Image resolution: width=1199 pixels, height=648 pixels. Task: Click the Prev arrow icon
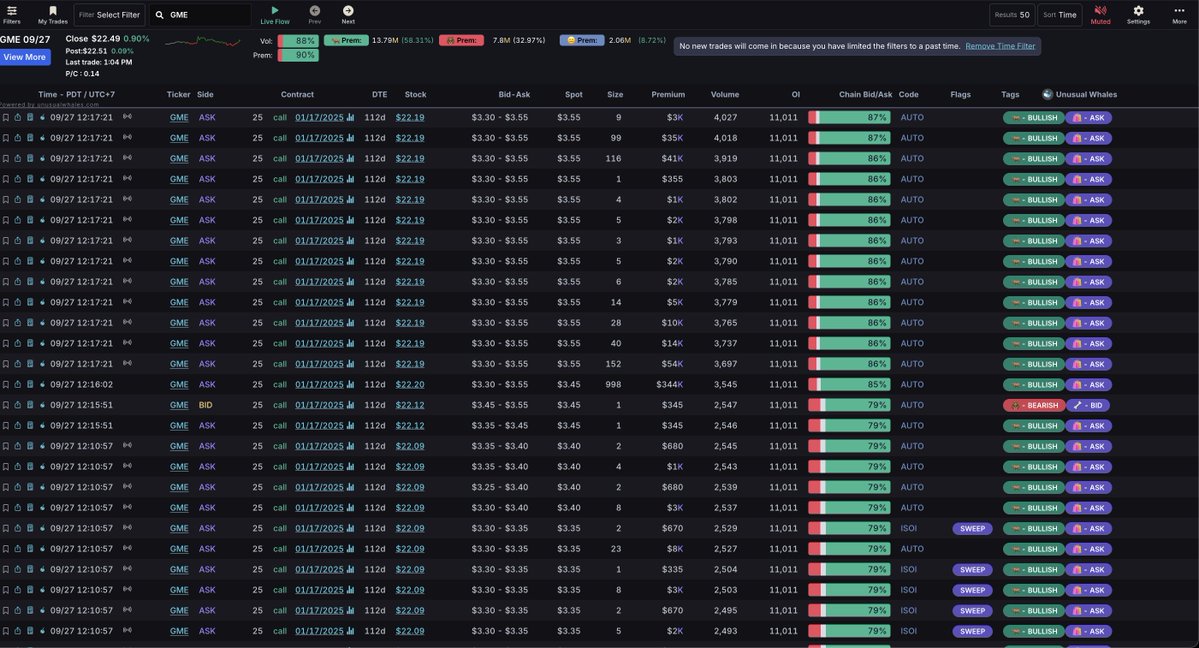click(315, 11)
